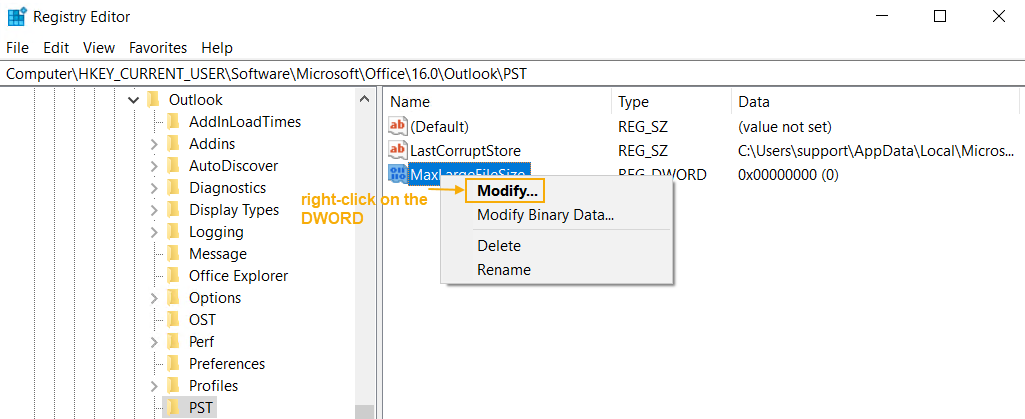Viewport: 1025px width, 419px height.
Task: Open the Help menu
Action: tap(216, 48)
